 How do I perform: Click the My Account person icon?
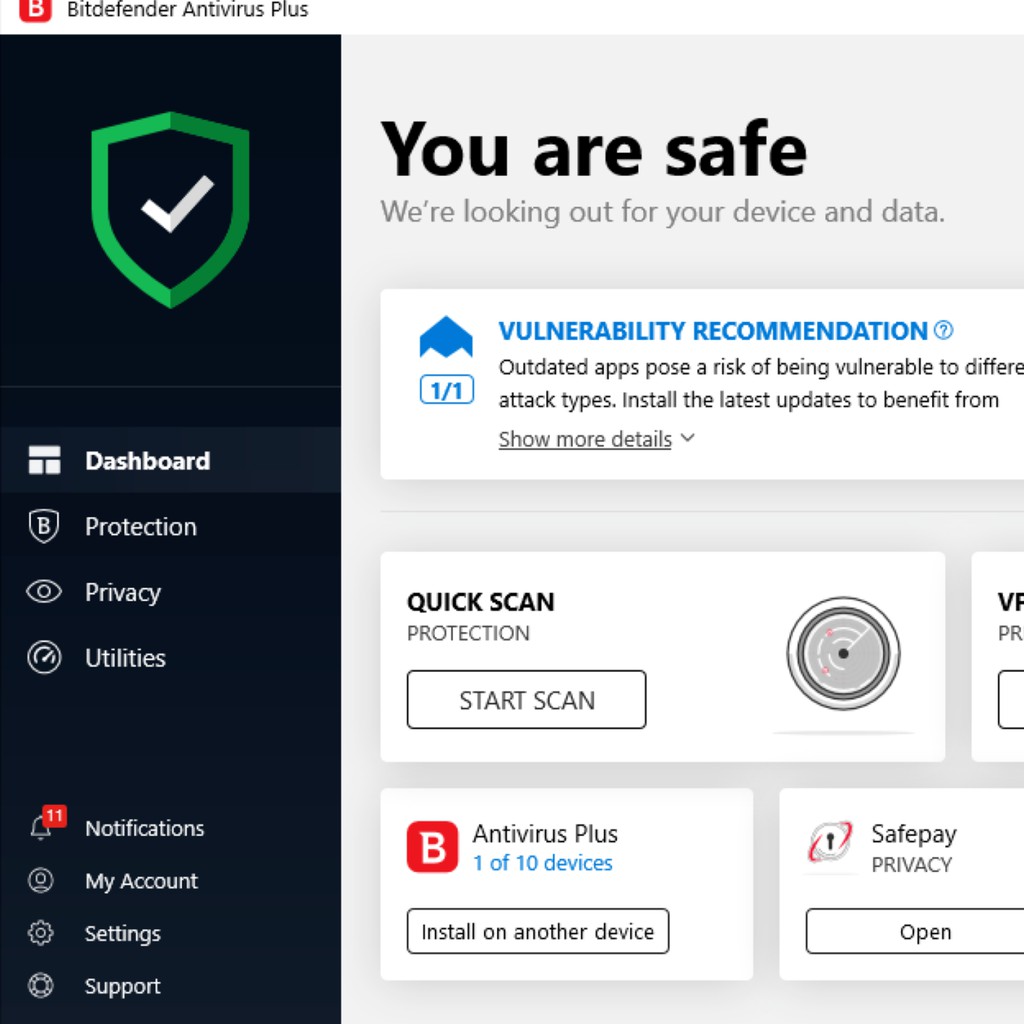(x=41, y=881)
